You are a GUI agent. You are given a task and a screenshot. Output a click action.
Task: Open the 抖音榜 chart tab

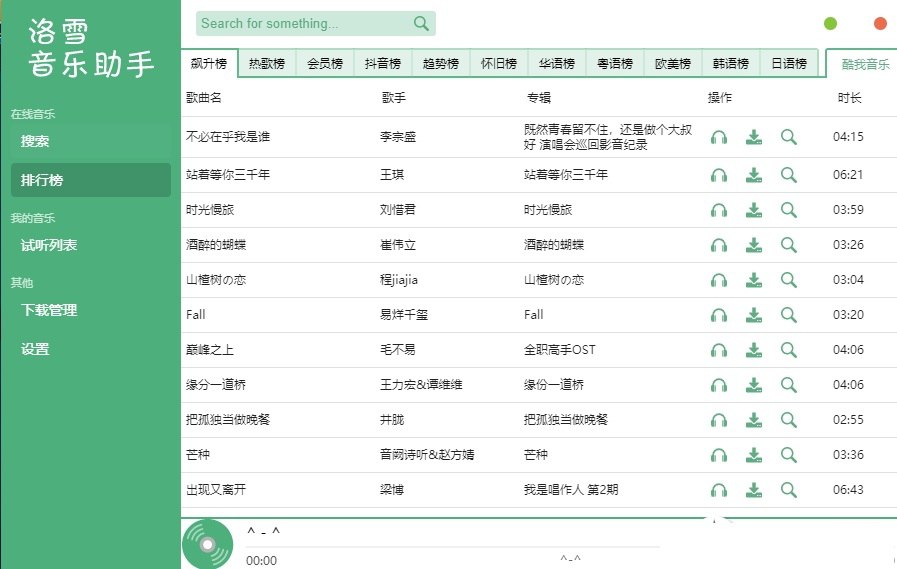point(383,64)
